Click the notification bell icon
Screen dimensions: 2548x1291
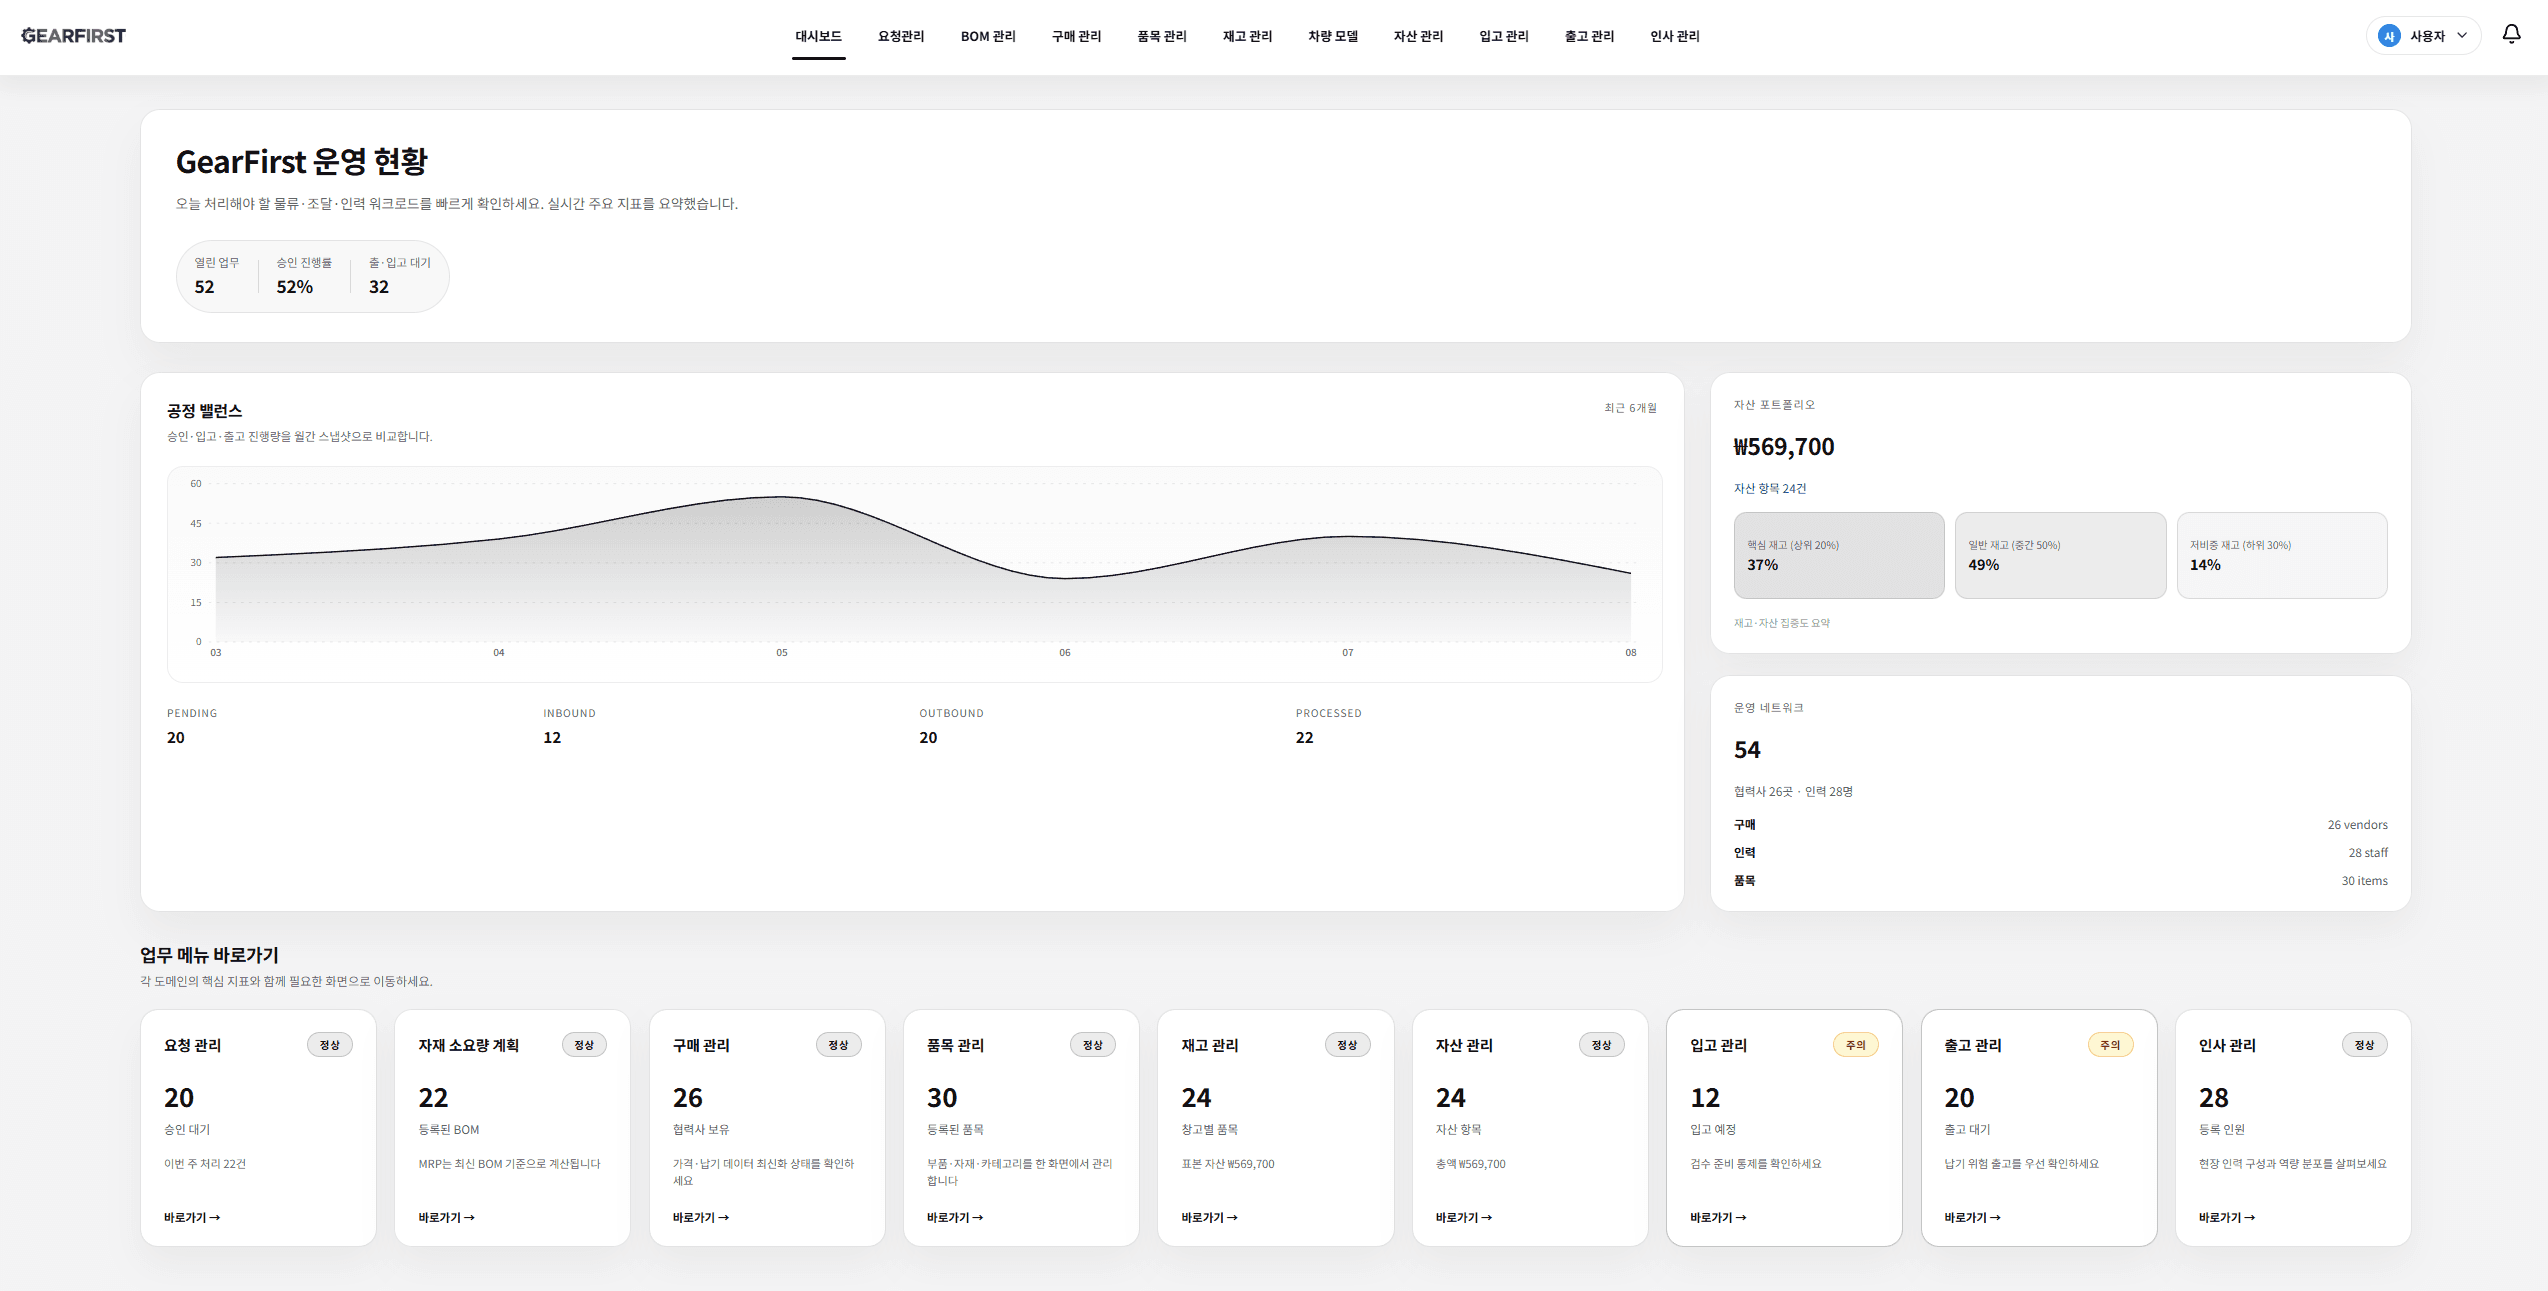click(x=2511, y=35)
